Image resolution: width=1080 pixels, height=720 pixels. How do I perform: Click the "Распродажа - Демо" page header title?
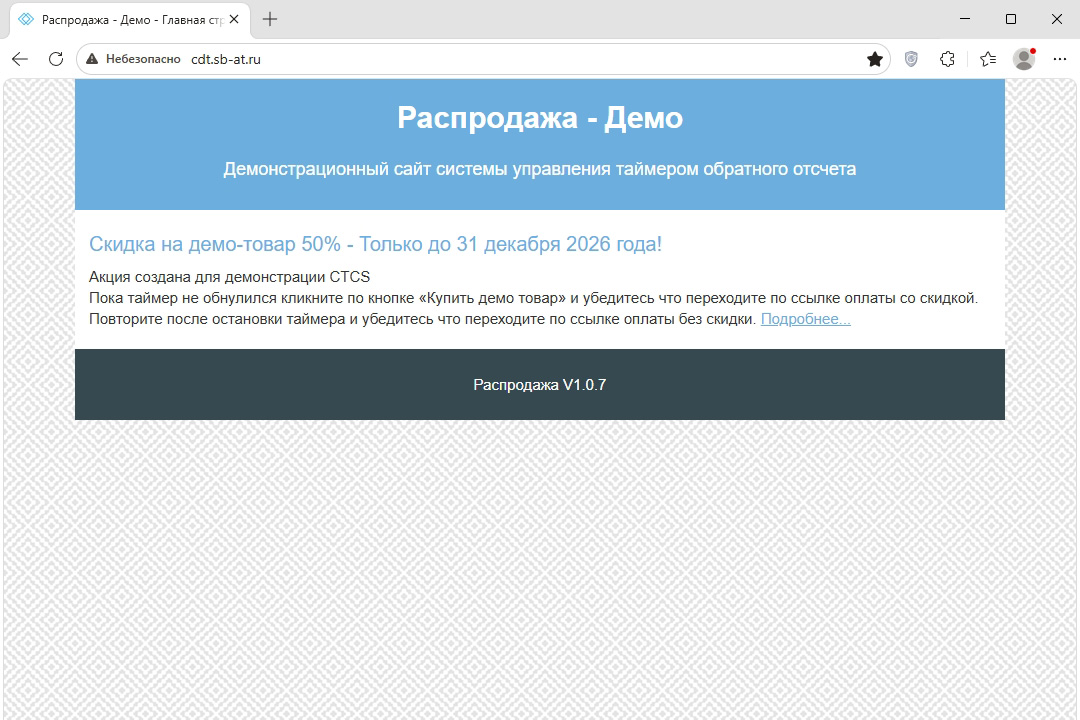540,118
